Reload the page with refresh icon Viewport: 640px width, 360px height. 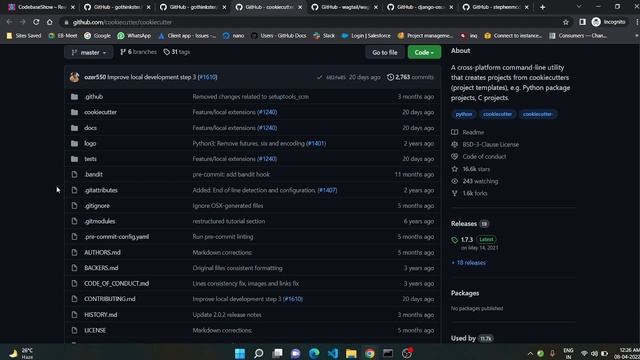point(36,22)
